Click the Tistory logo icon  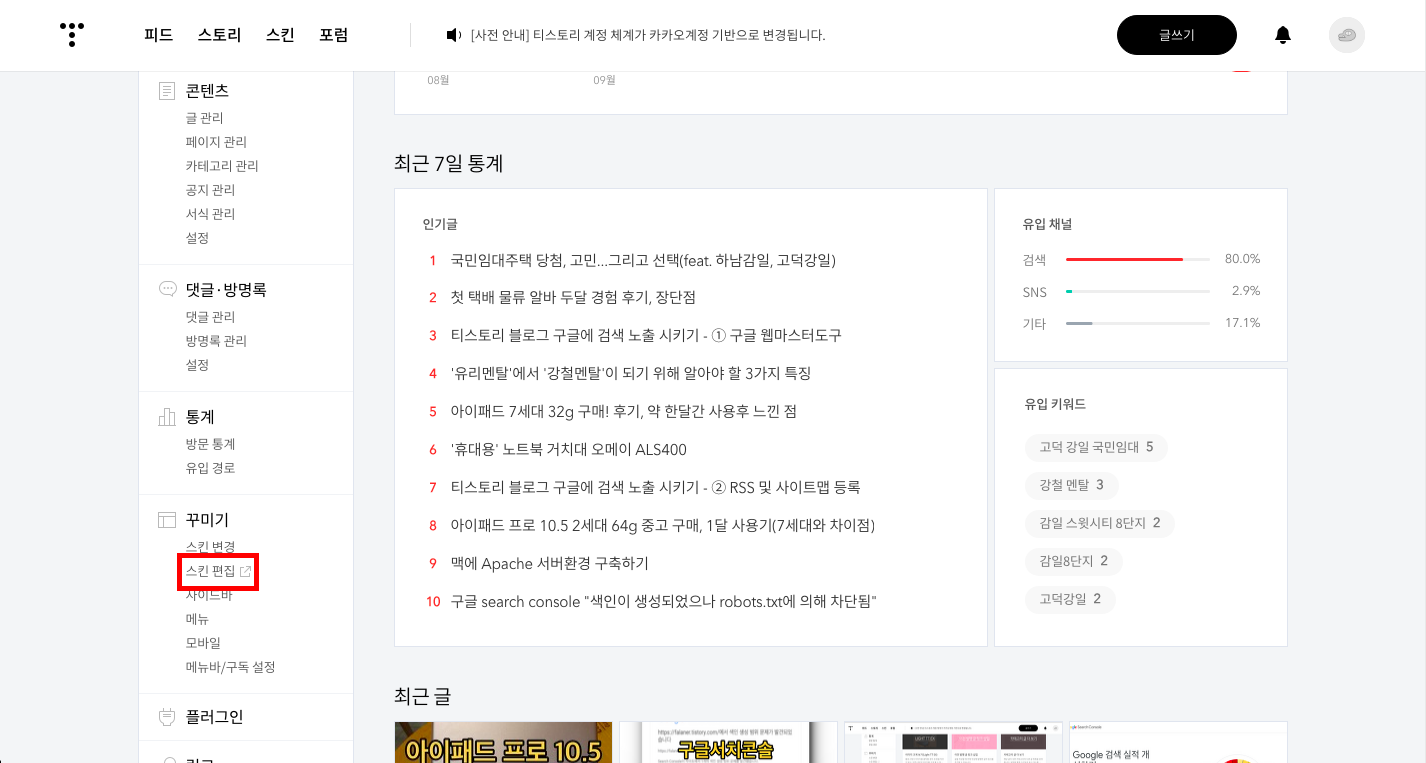[72, 35]
